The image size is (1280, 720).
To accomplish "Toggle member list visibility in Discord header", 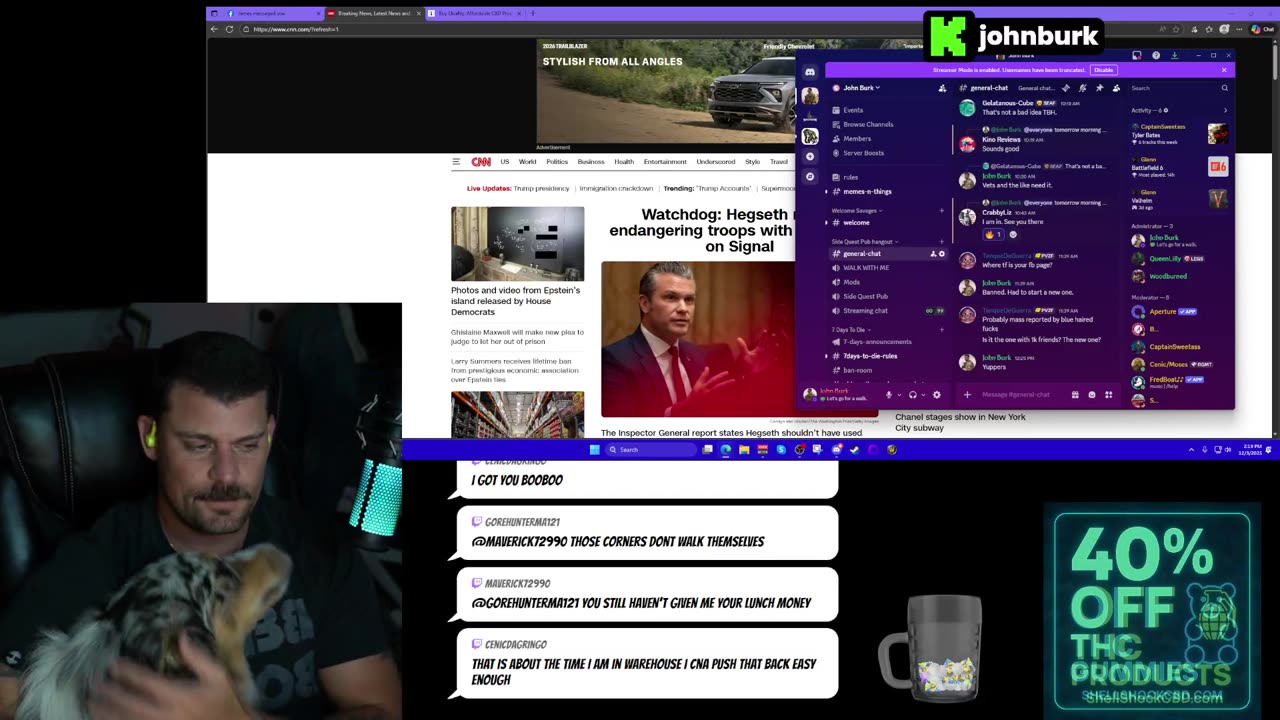I will click(1116, 88).
